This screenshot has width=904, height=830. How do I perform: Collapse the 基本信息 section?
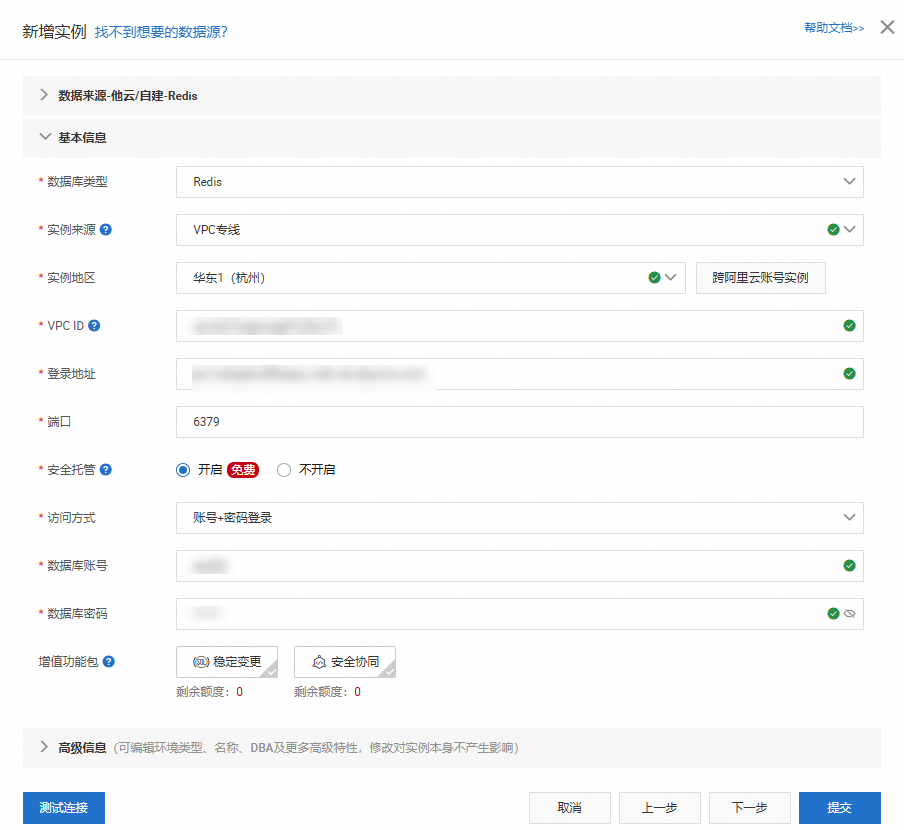pos(451,138)
